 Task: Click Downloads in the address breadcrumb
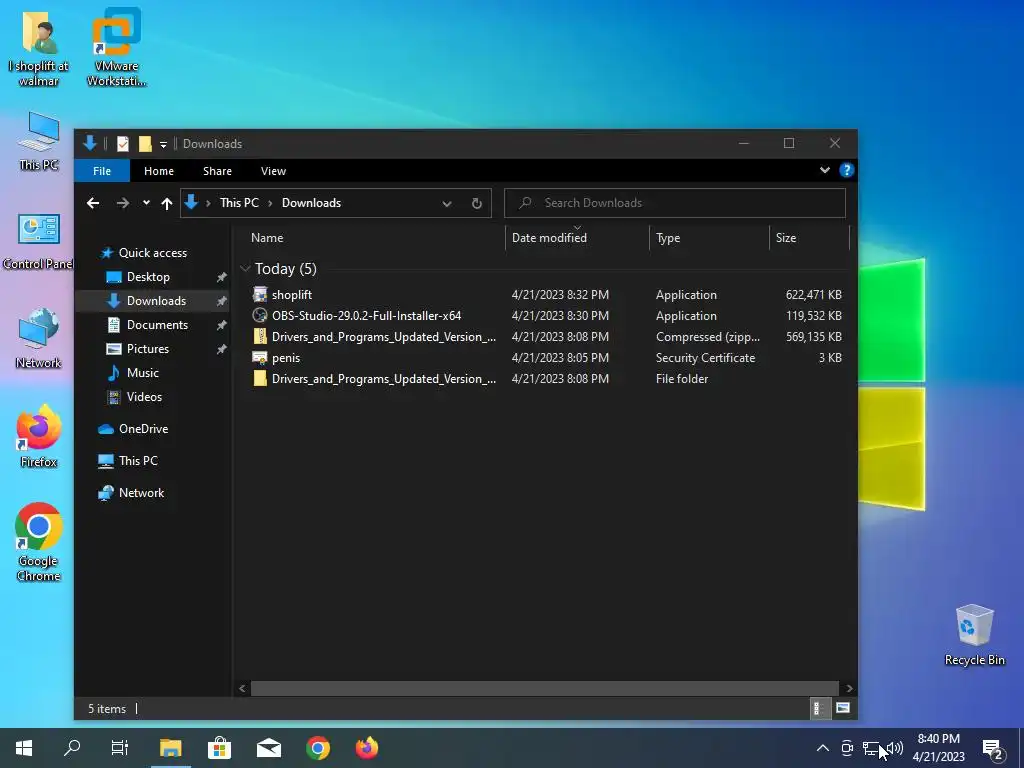(x=312, y=203)
